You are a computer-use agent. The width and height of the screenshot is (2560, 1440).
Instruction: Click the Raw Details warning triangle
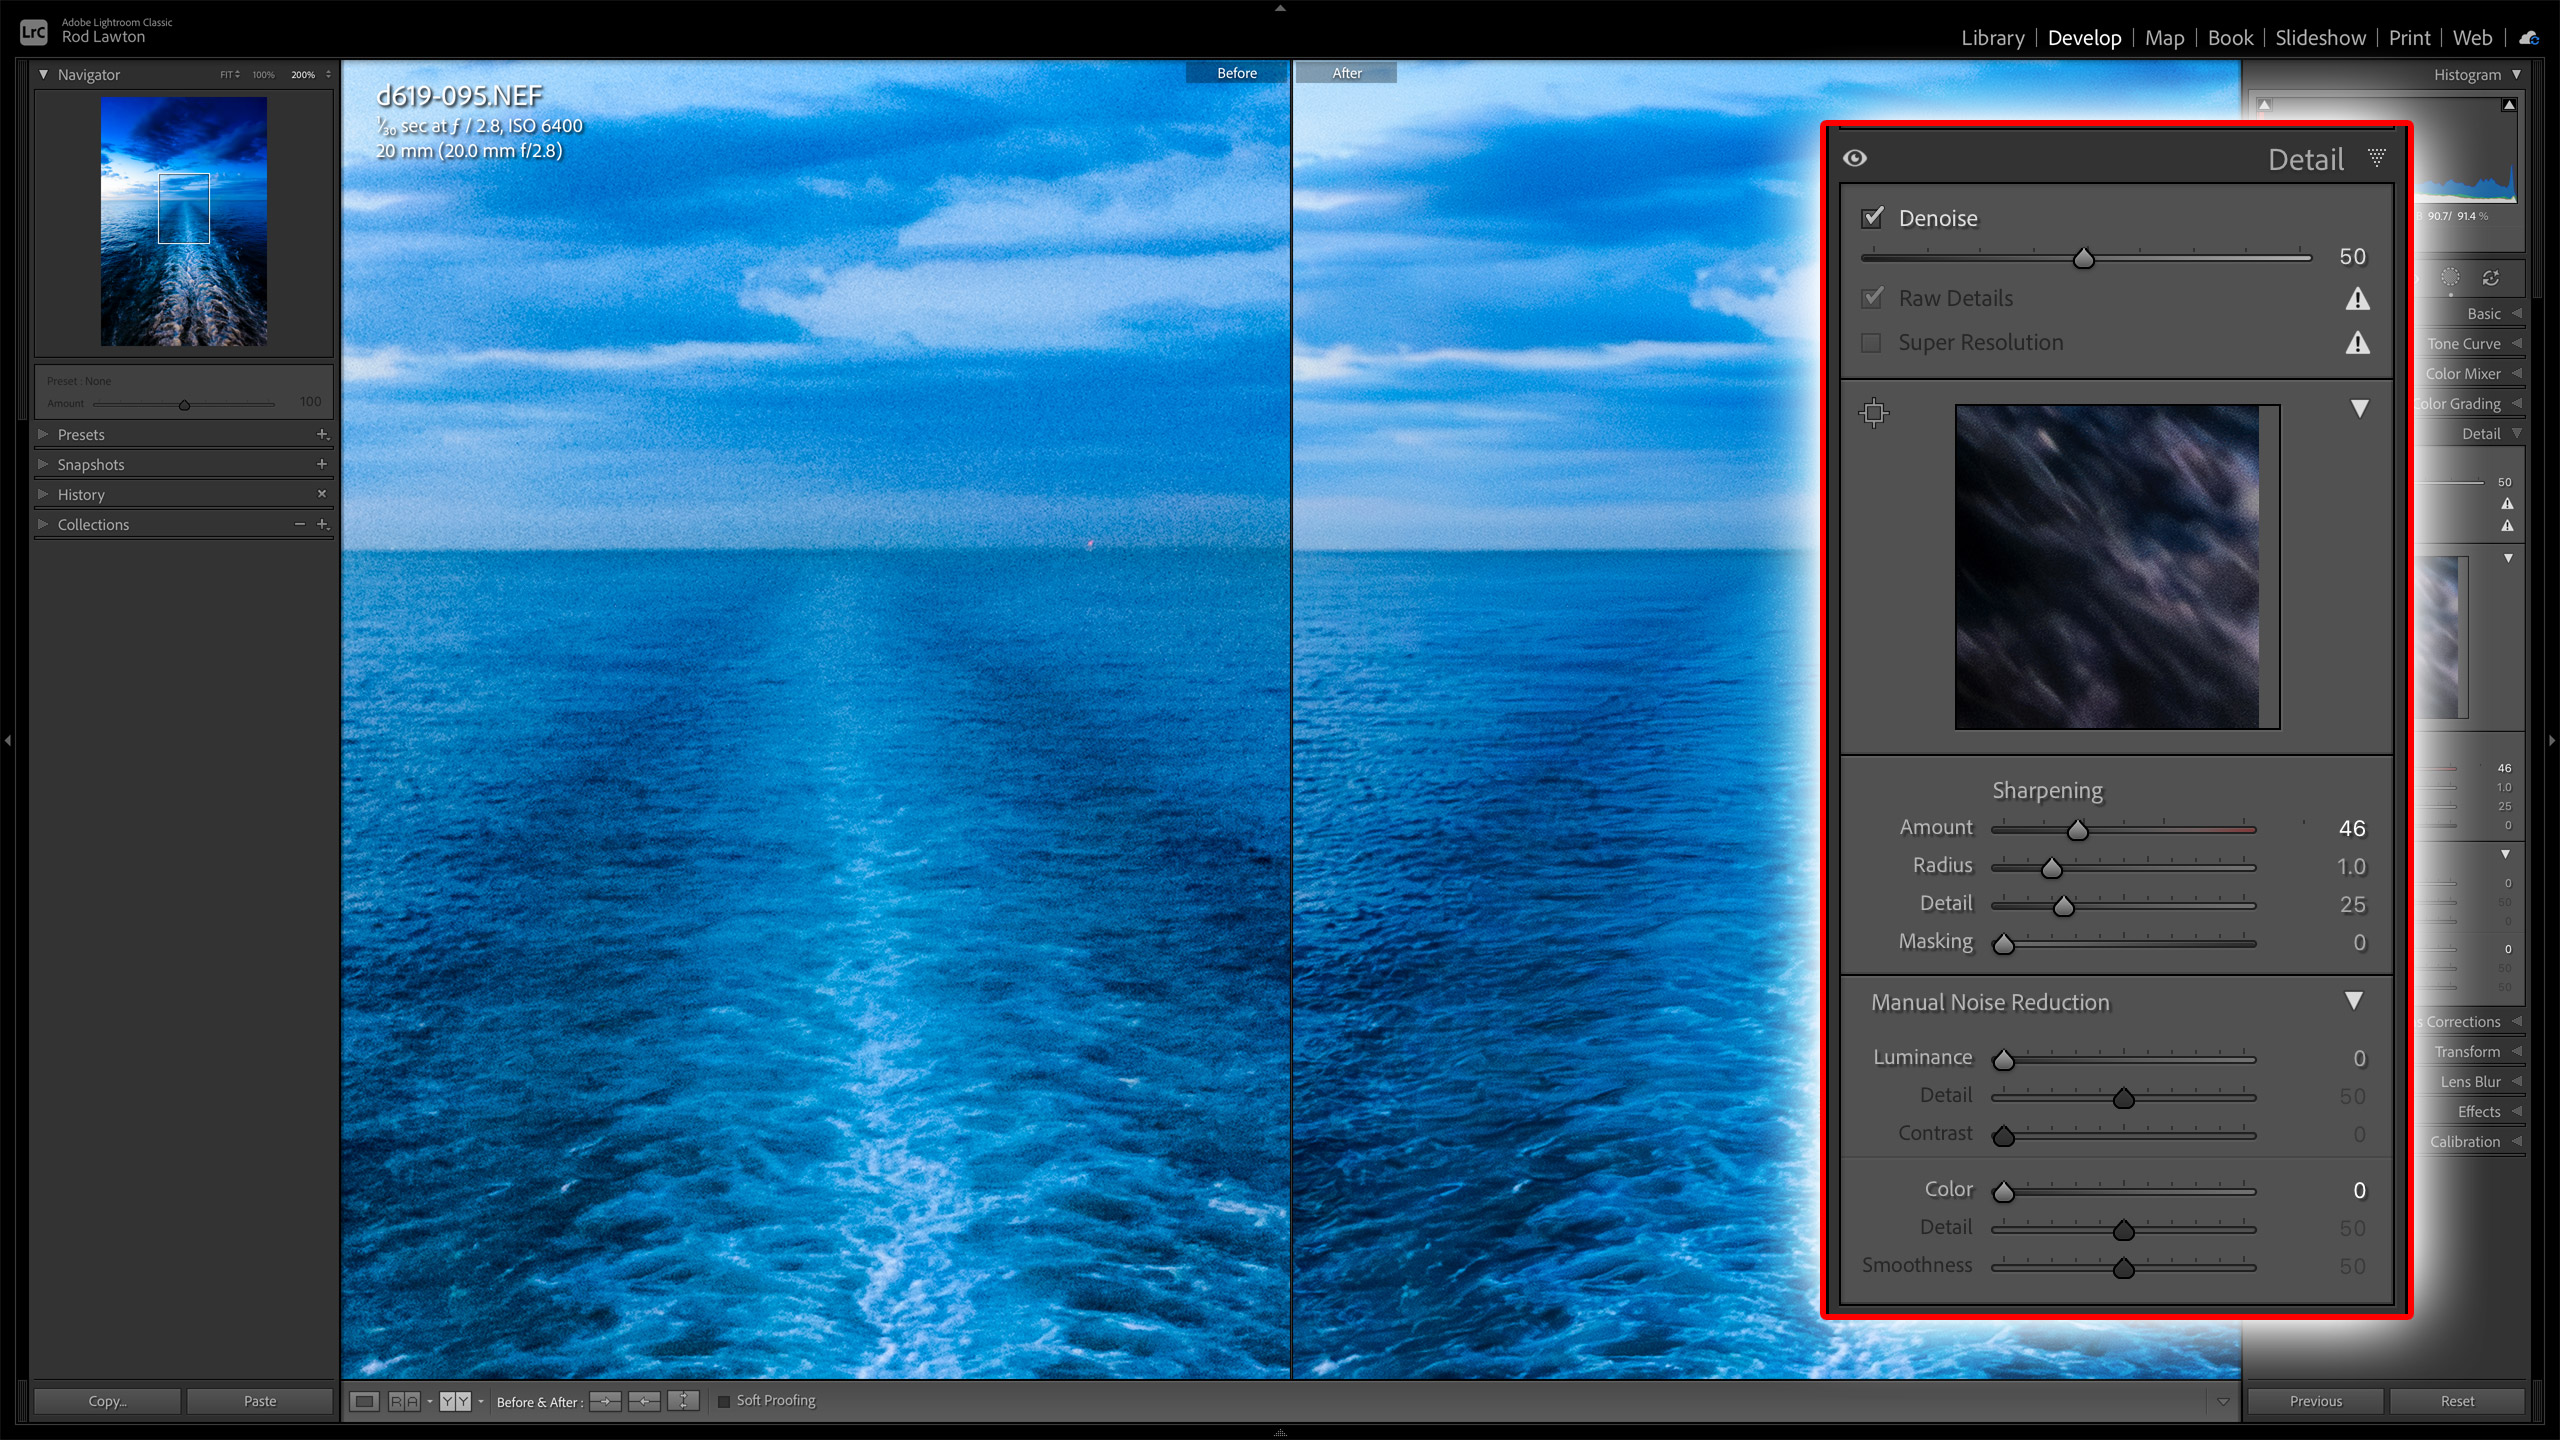click(x=2357, y=299)
